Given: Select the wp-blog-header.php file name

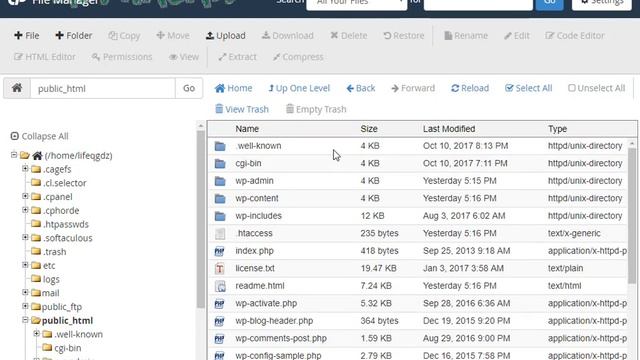Looking at the screenshot, I should (274, 321).
